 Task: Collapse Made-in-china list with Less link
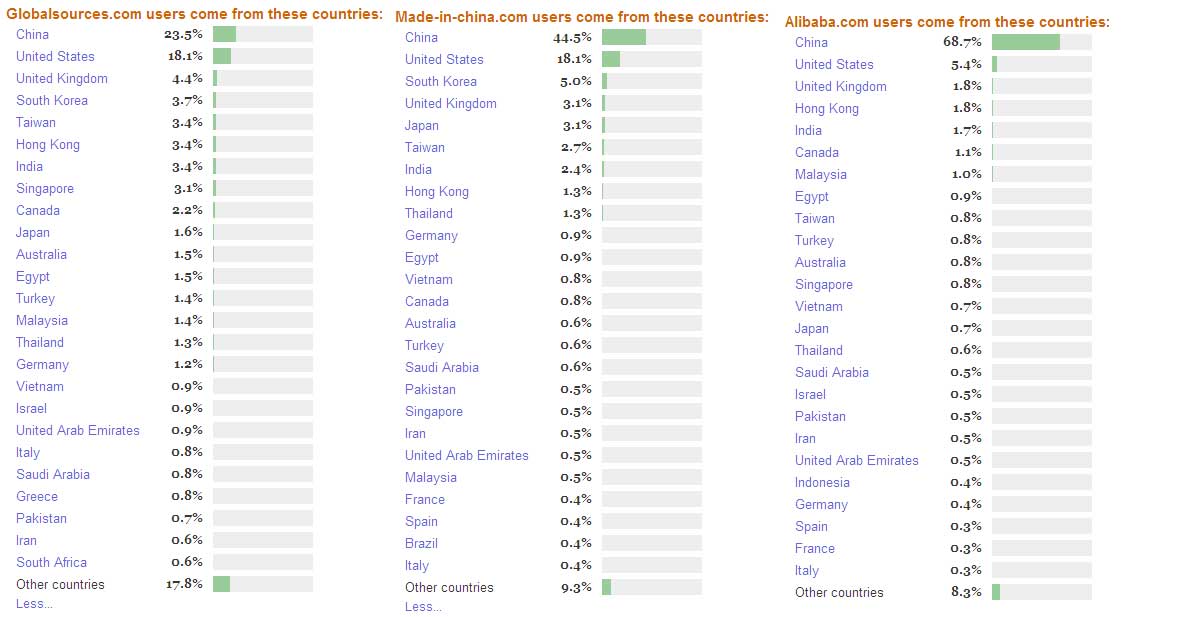[x=423, y=607]
